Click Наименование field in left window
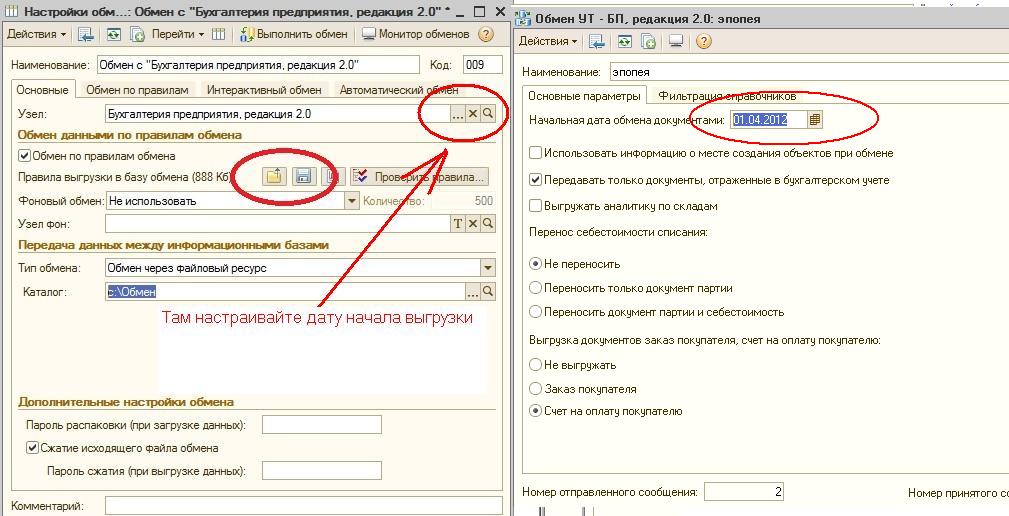 (x=258, y=65)
